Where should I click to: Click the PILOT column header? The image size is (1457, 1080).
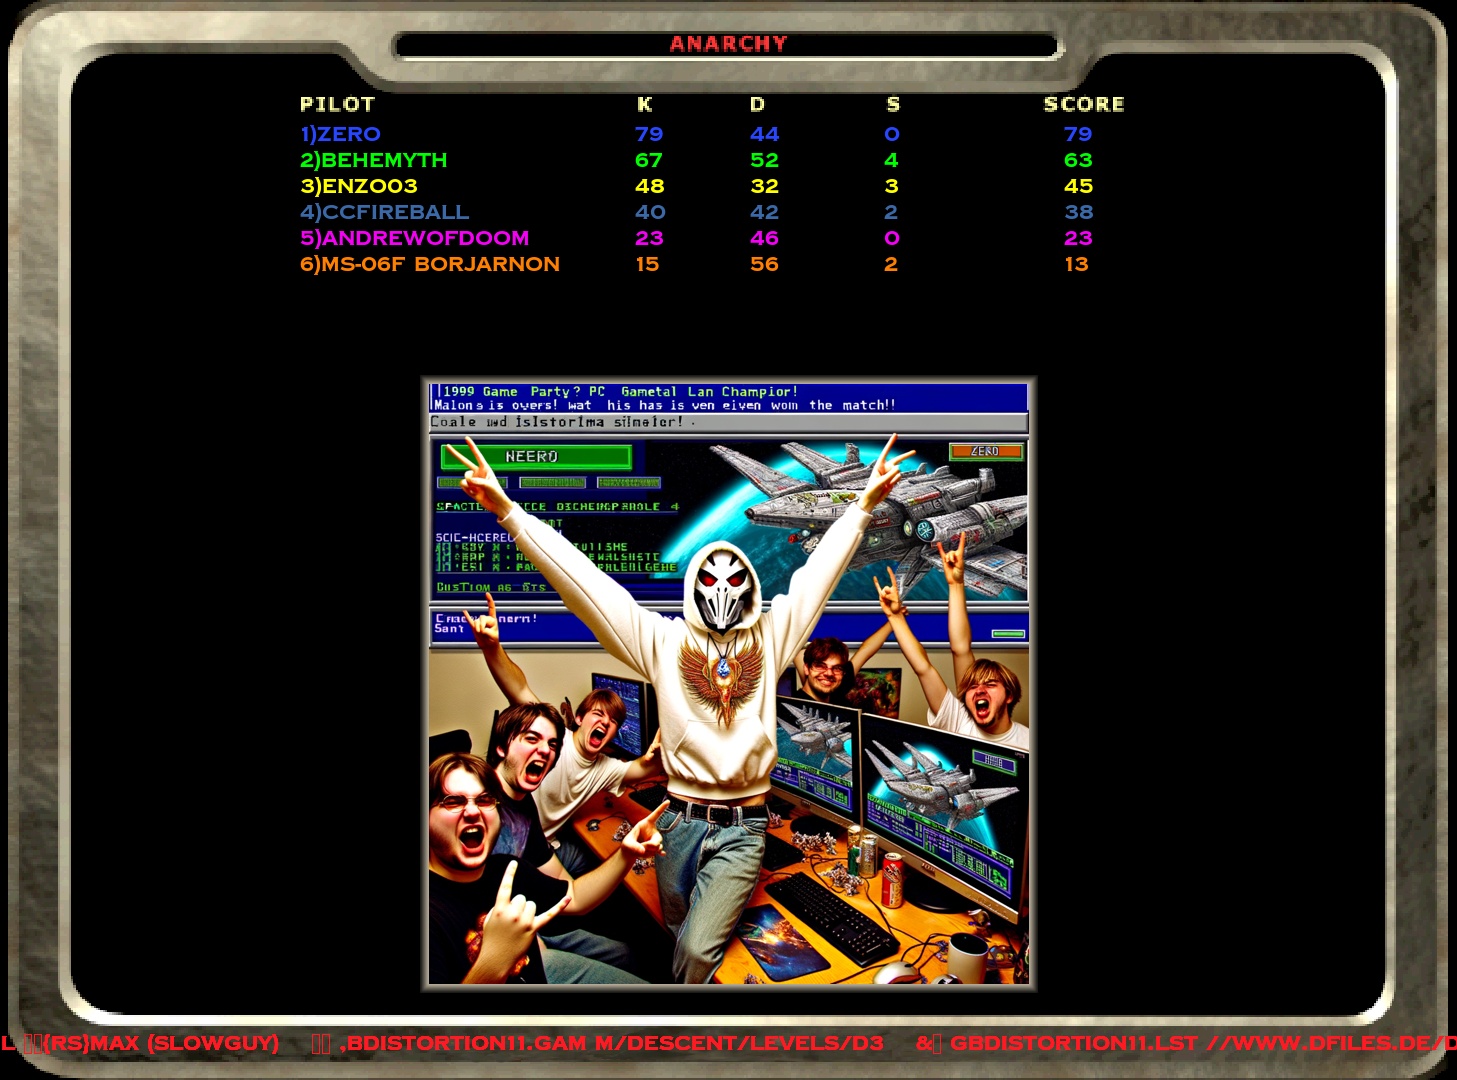pos(337,104)
